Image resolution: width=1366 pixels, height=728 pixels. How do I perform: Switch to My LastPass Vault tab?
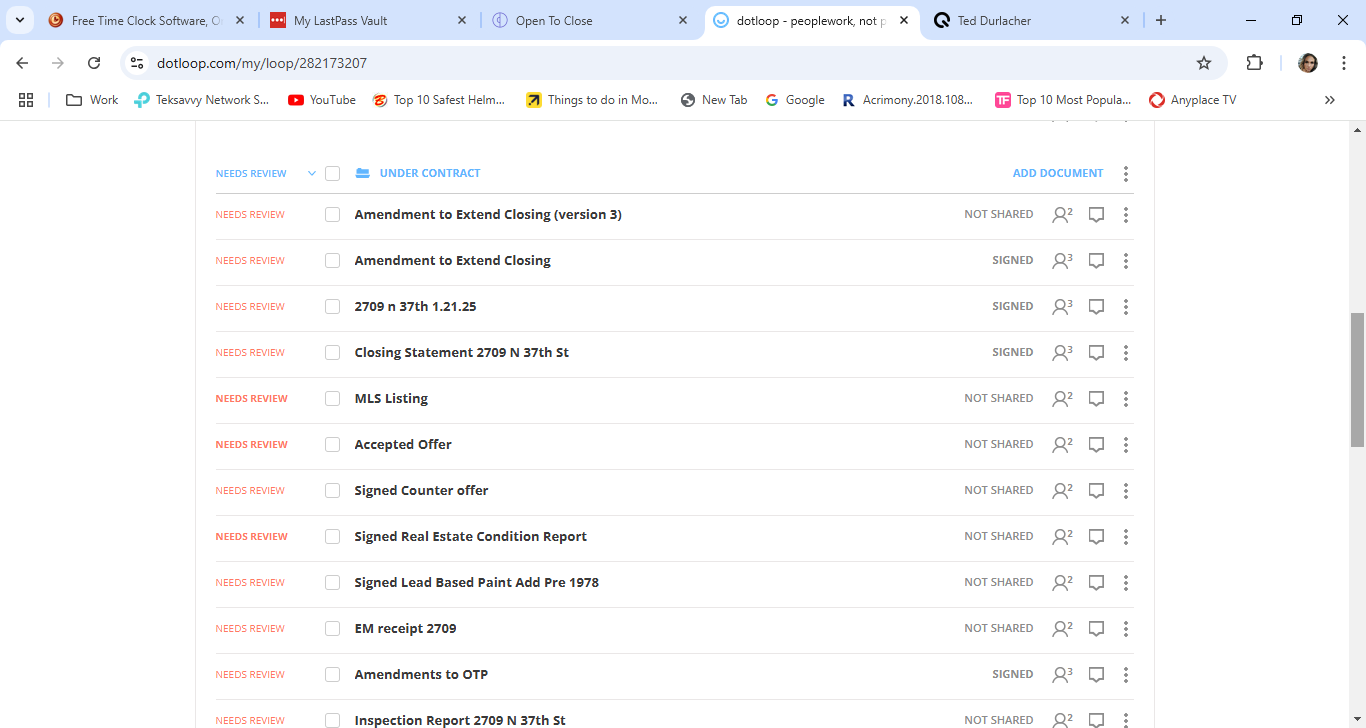click(x=369, y=20)
